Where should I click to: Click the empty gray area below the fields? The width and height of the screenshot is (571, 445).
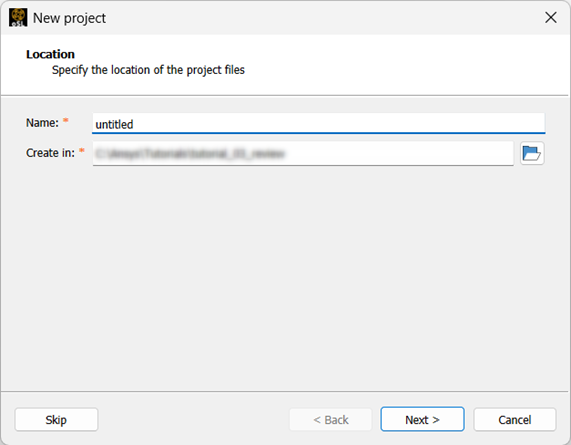[286, 279]
